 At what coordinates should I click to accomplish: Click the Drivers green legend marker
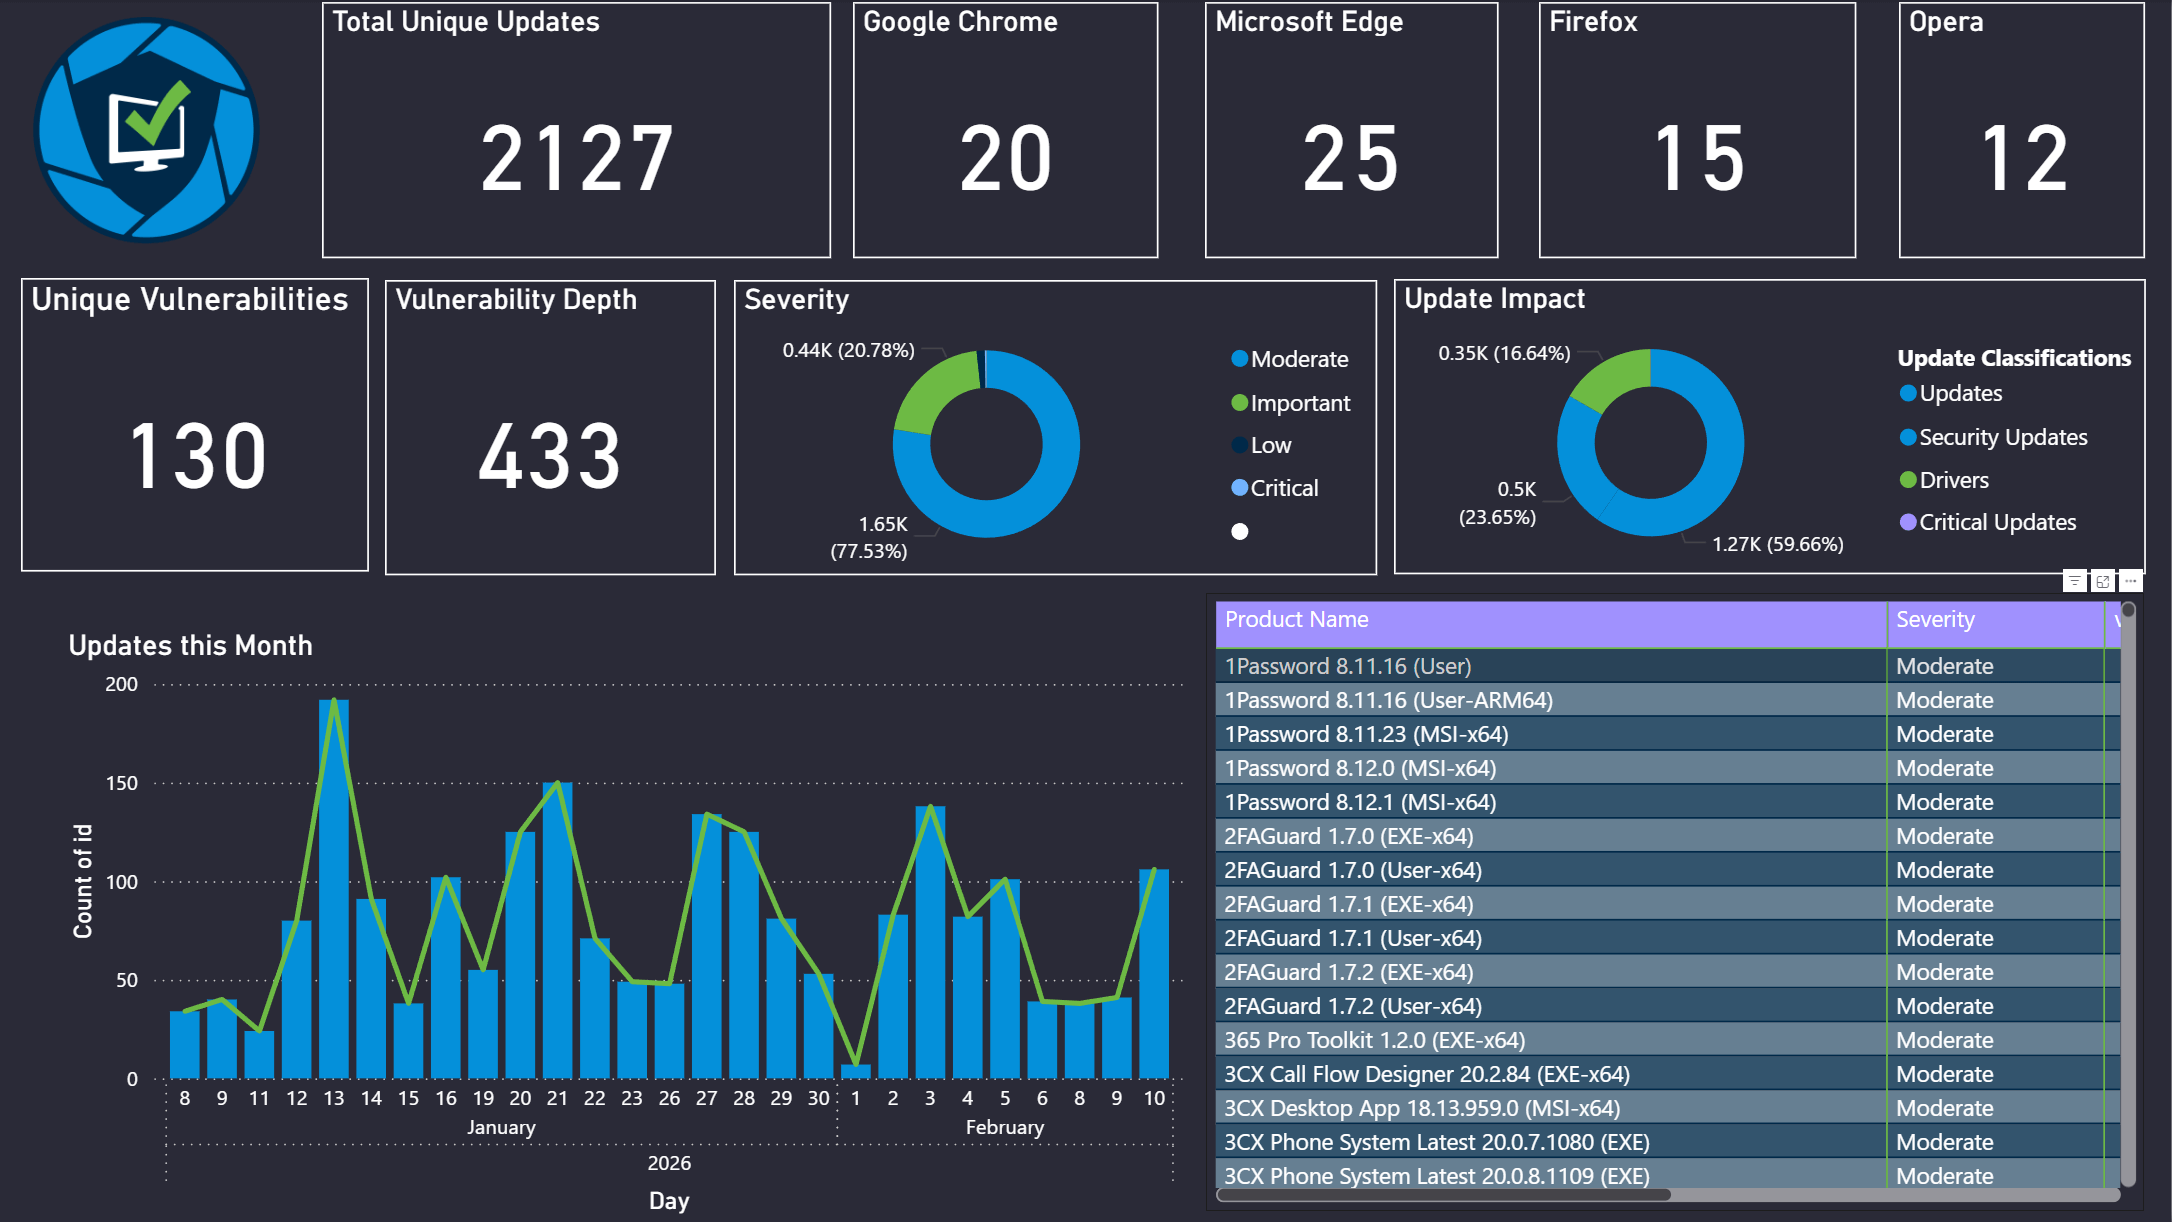[1908, 480]
